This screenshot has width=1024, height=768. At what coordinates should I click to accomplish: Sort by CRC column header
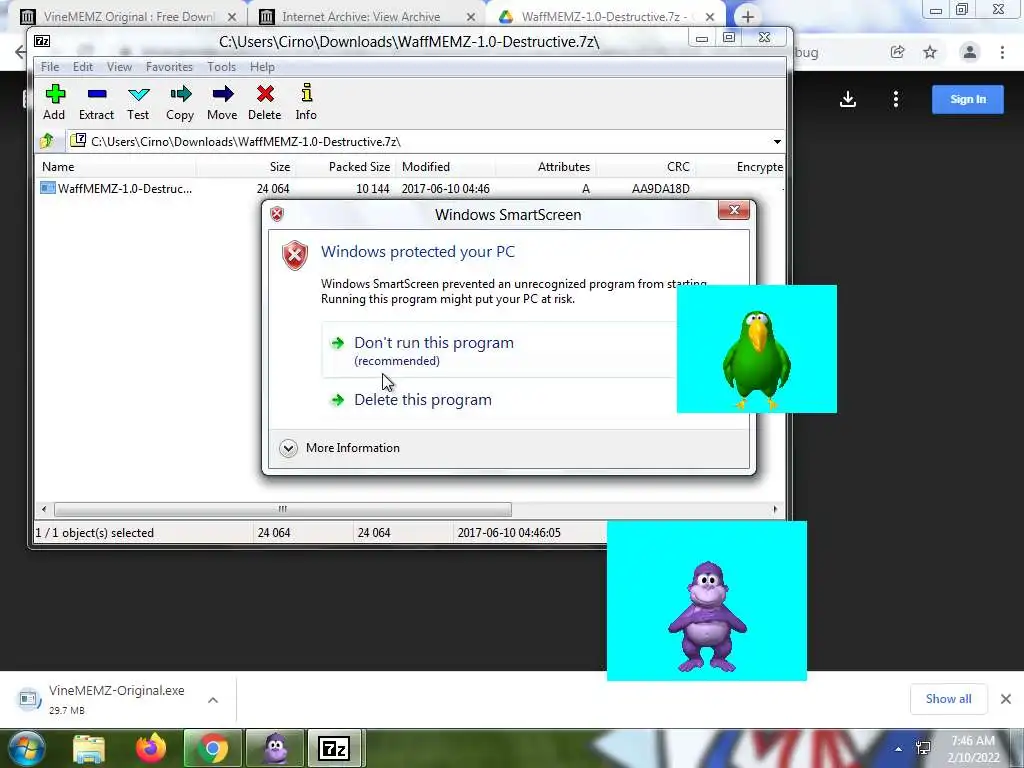pyautogui.click(x=645, y=167)
